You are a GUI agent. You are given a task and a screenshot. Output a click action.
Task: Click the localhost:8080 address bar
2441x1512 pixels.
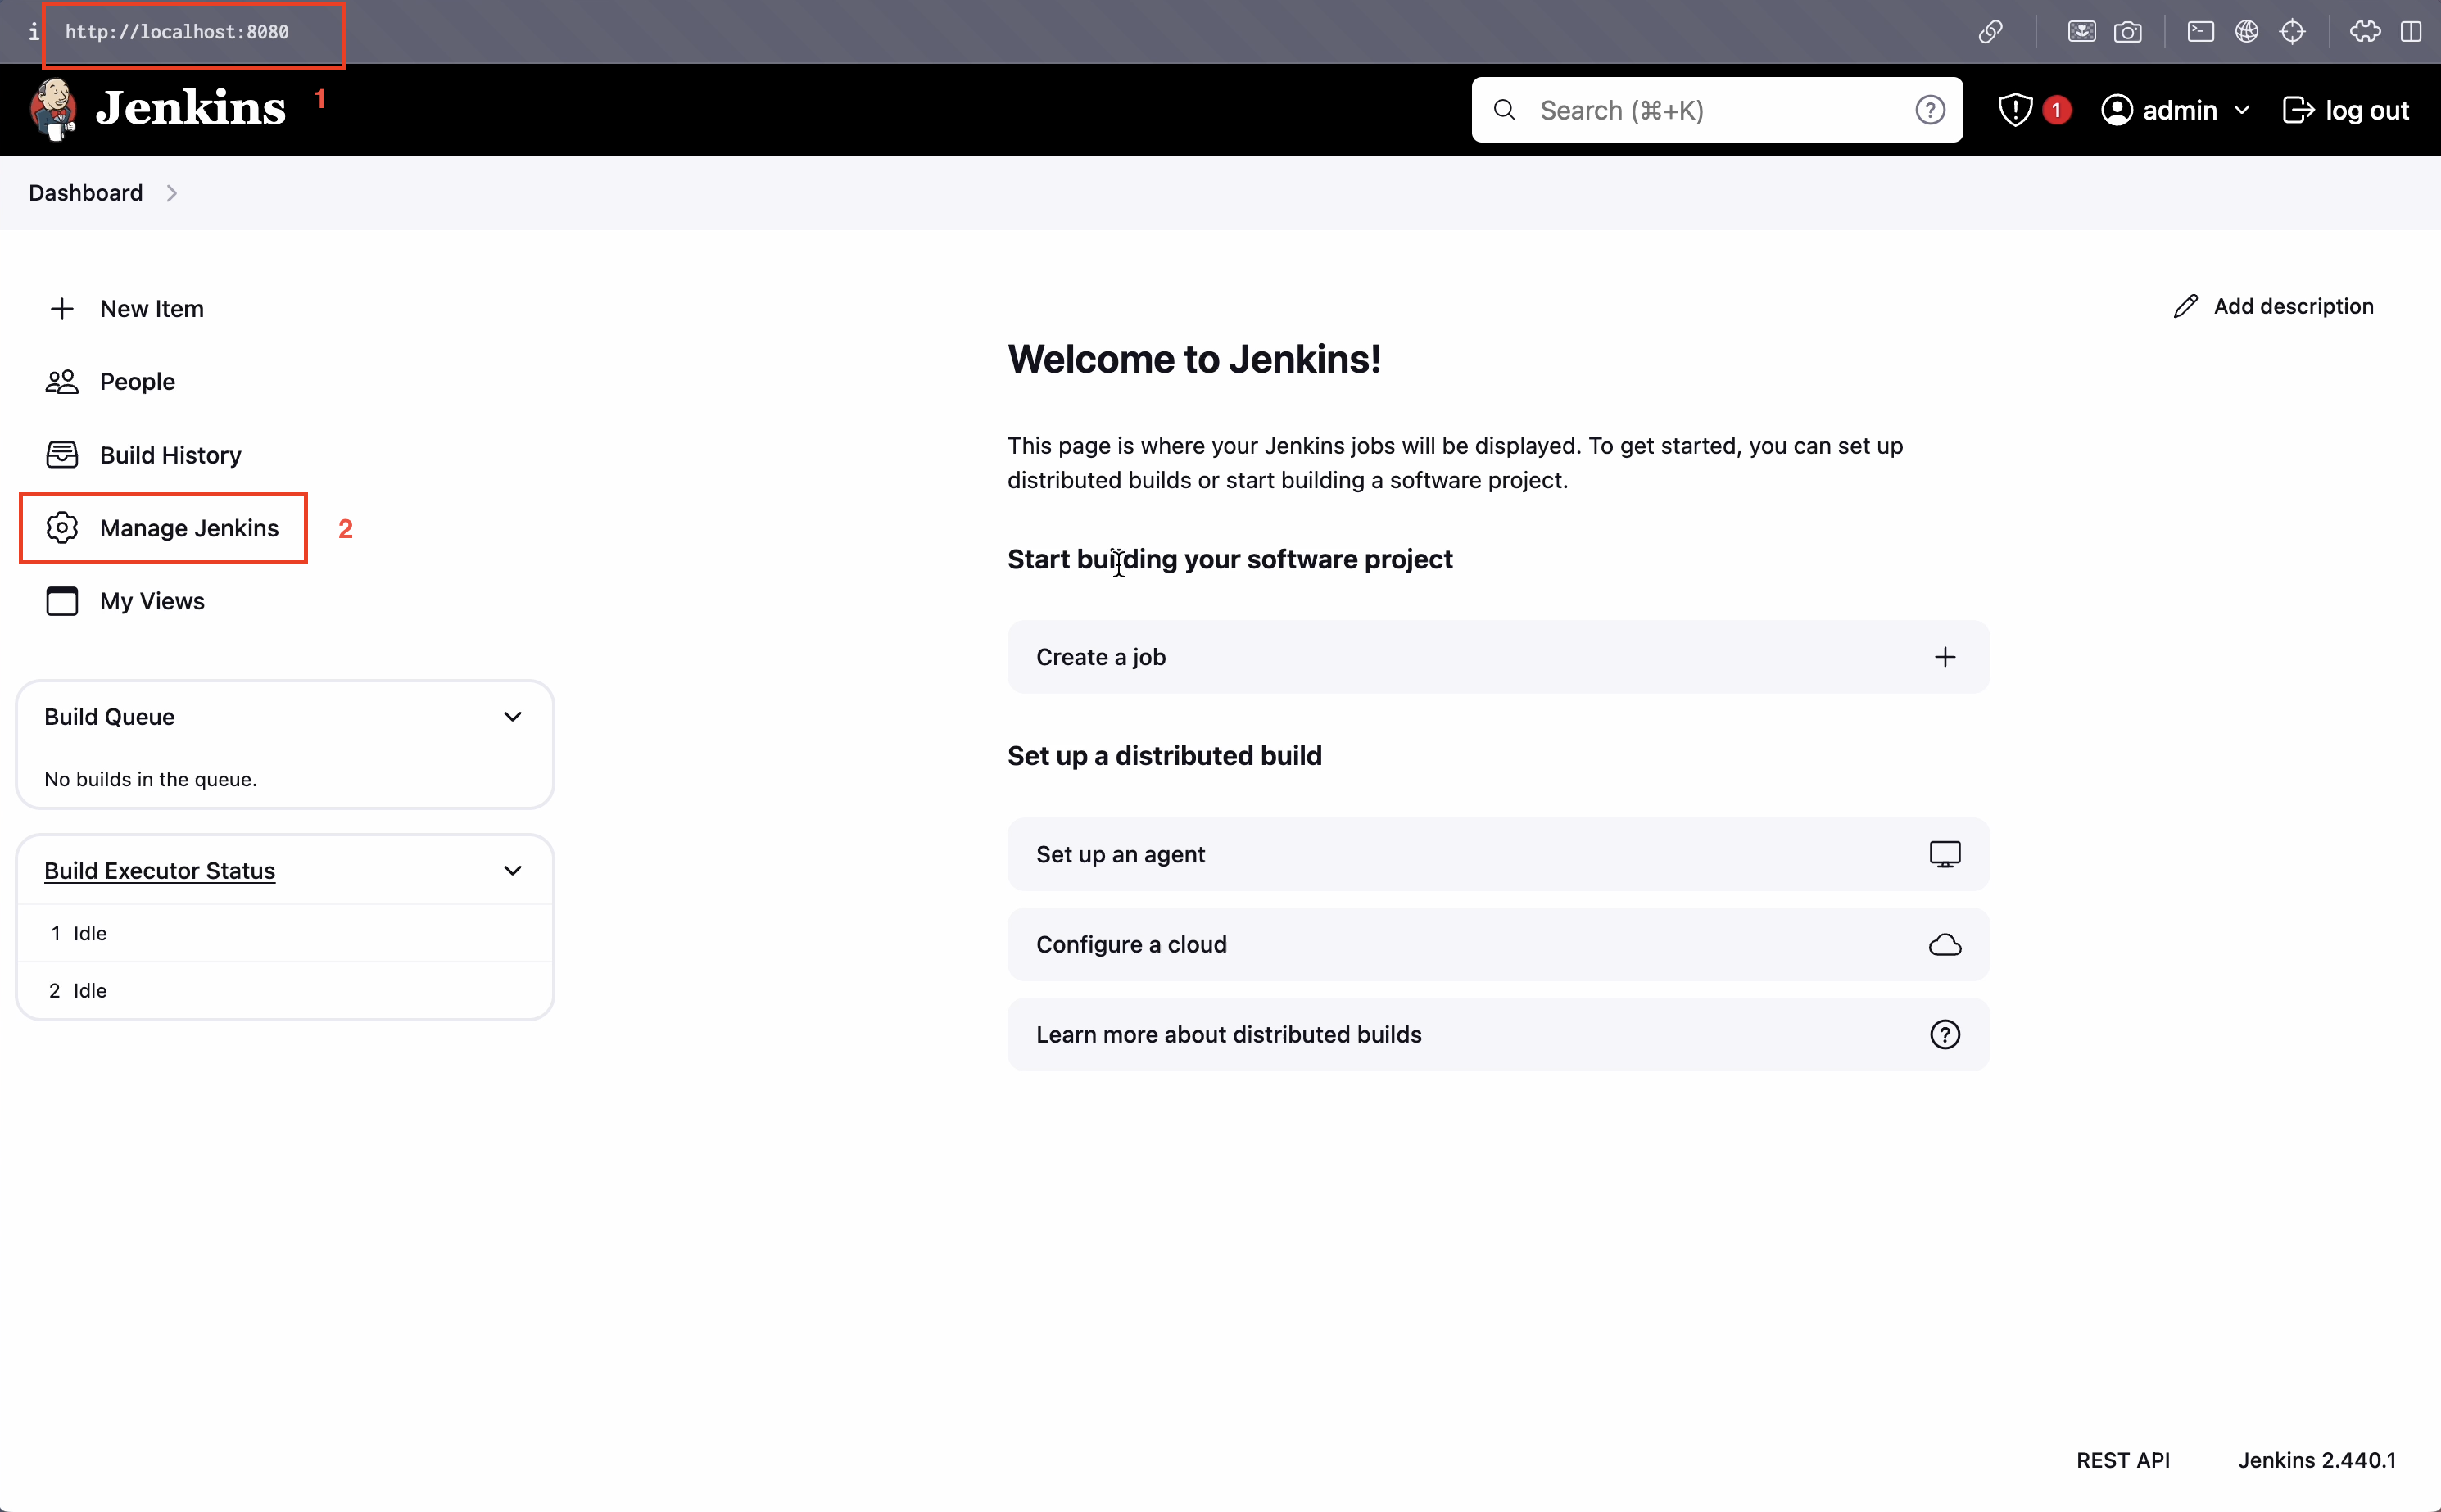pyautogui.click(x=177, y=32)
